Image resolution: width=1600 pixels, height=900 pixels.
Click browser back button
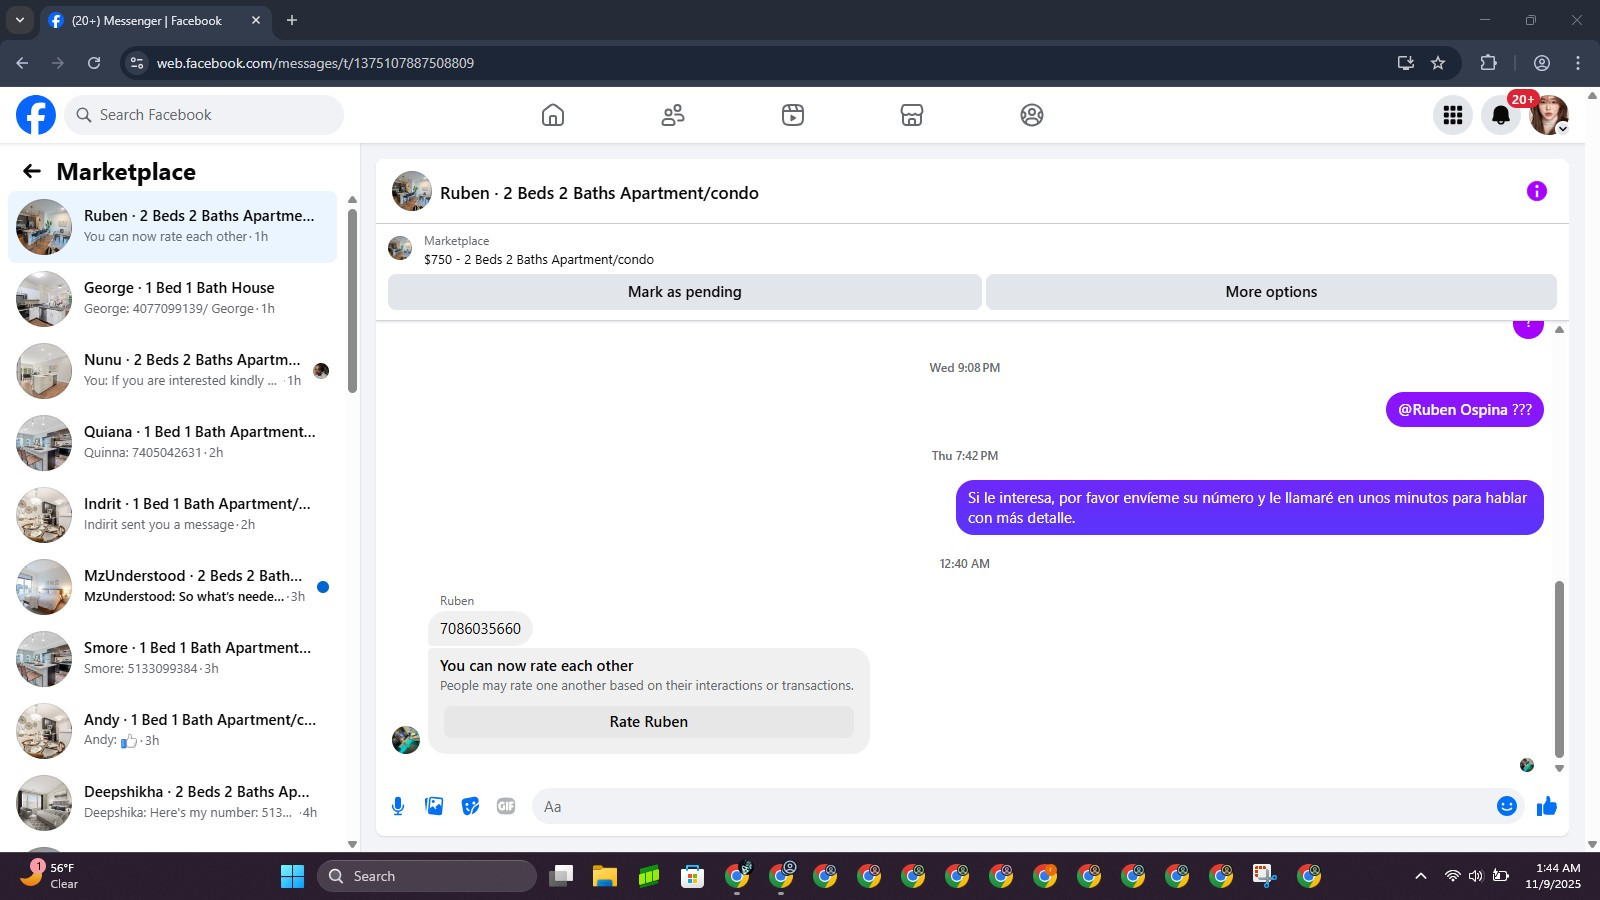22,63
